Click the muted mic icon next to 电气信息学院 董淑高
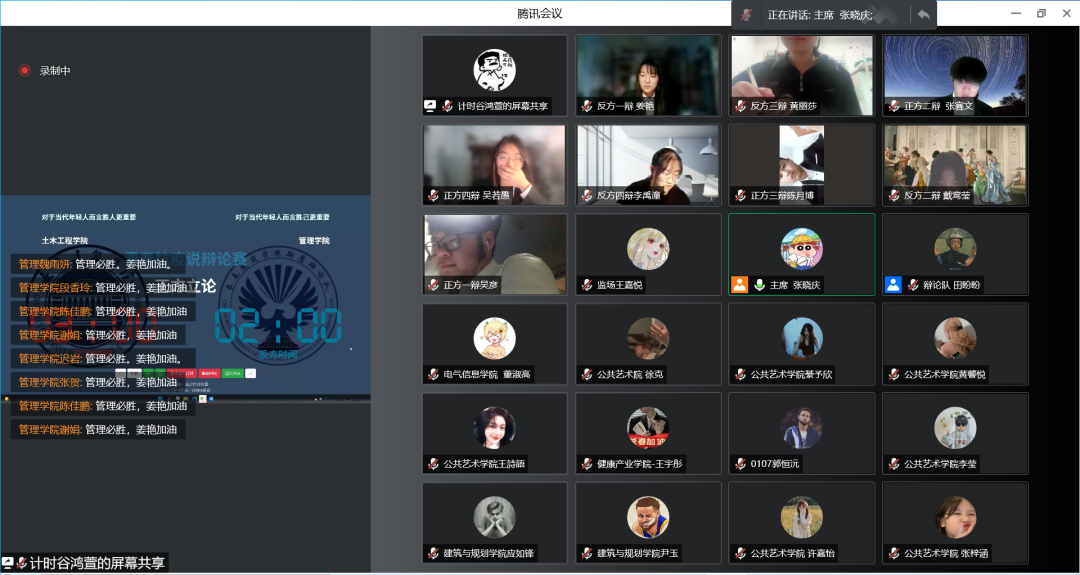 (433, 375)
